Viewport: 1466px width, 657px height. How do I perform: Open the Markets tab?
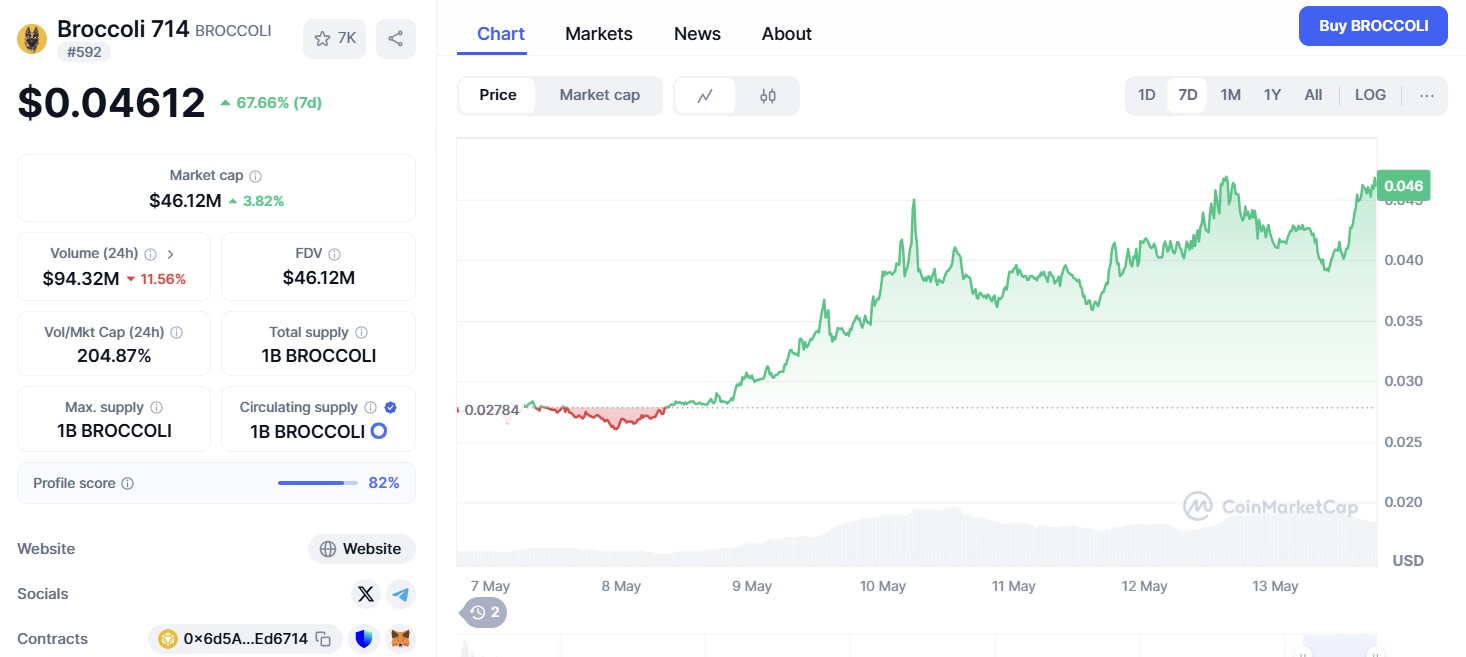[599, 34]
